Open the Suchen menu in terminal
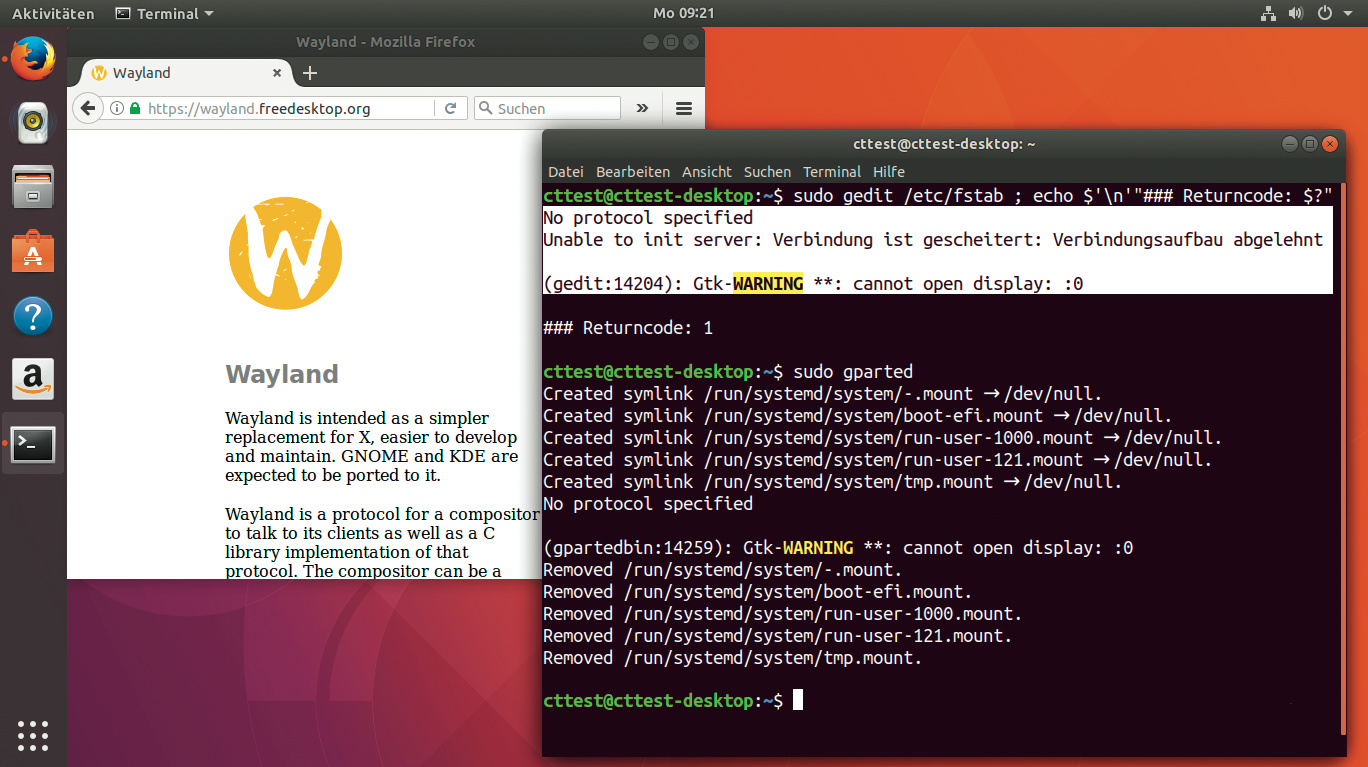This screenshot has width=1368, height=767. pyautogui.click(x=768, y=172)
